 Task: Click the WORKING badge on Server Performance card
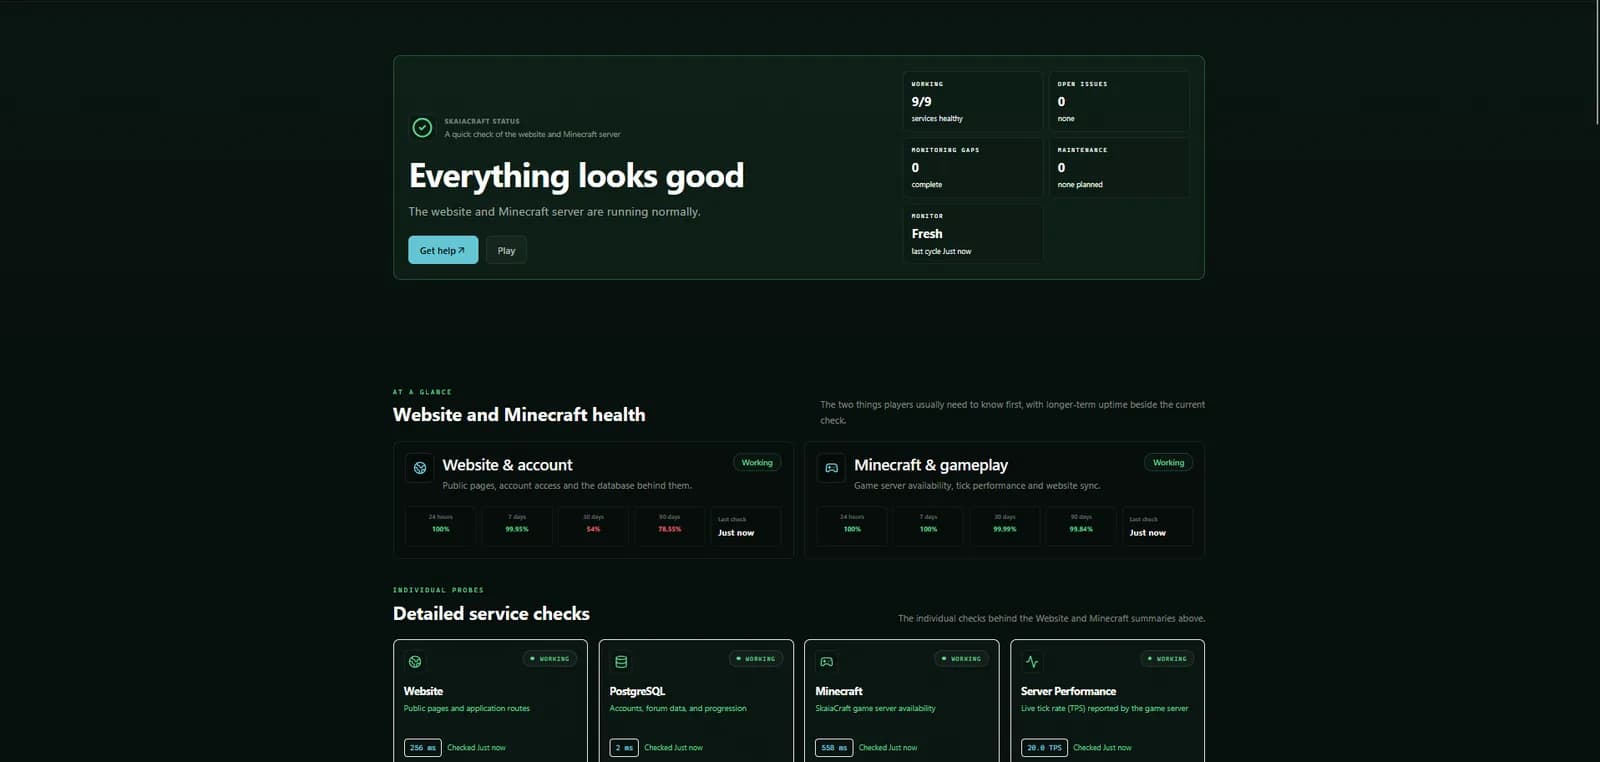[1167, 659]
